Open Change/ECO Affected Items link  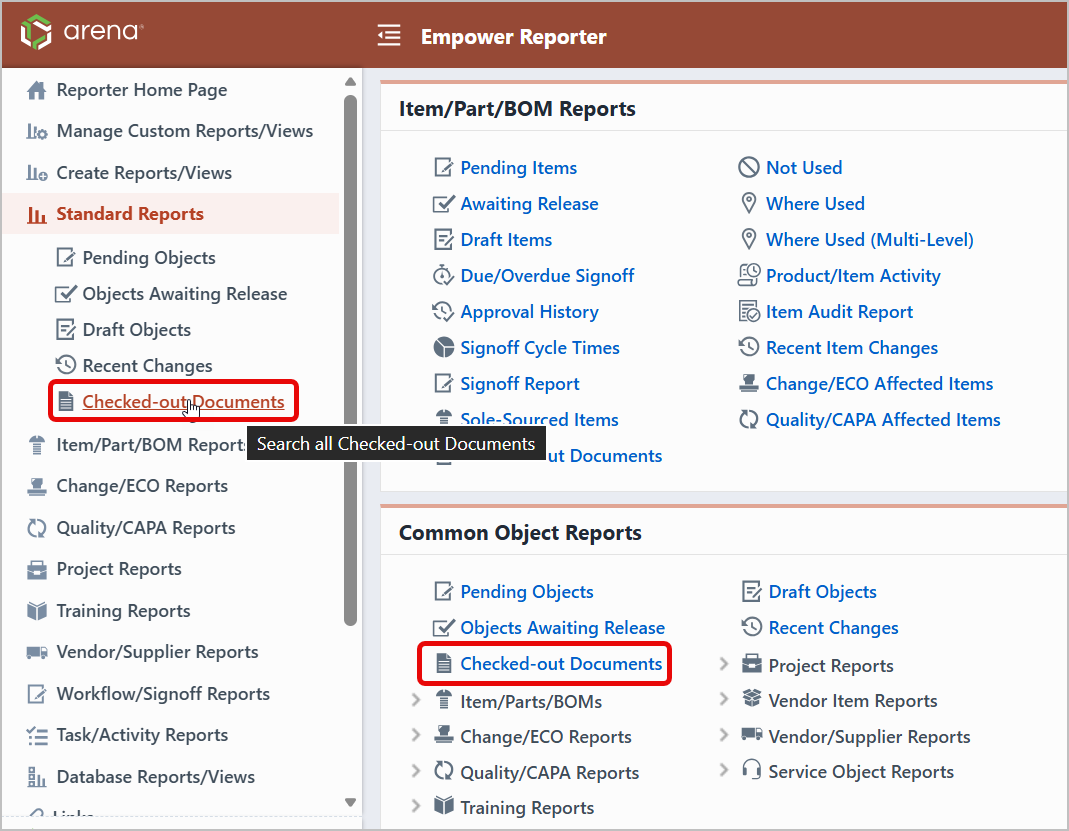point(879,384)
